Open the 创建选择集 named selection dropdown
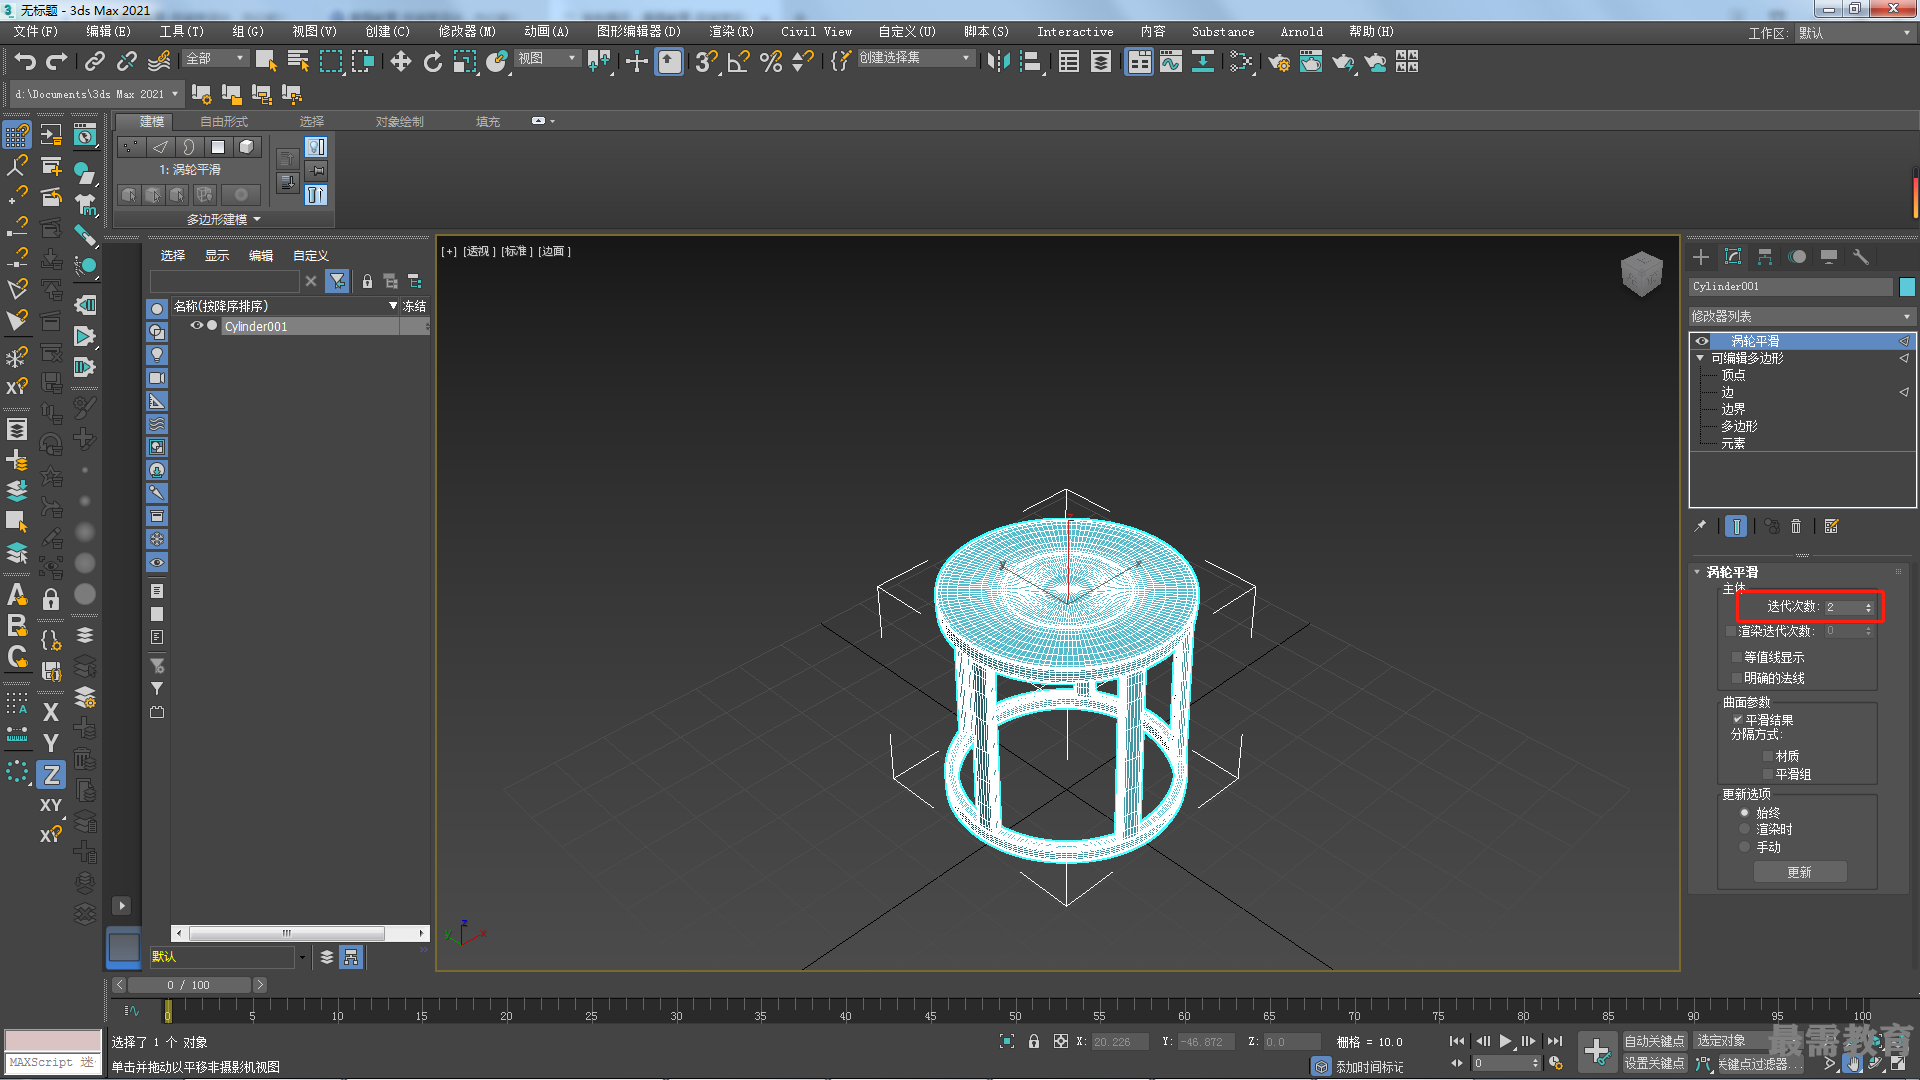This screenshot has width=1920, height=1080. (915, 58)
